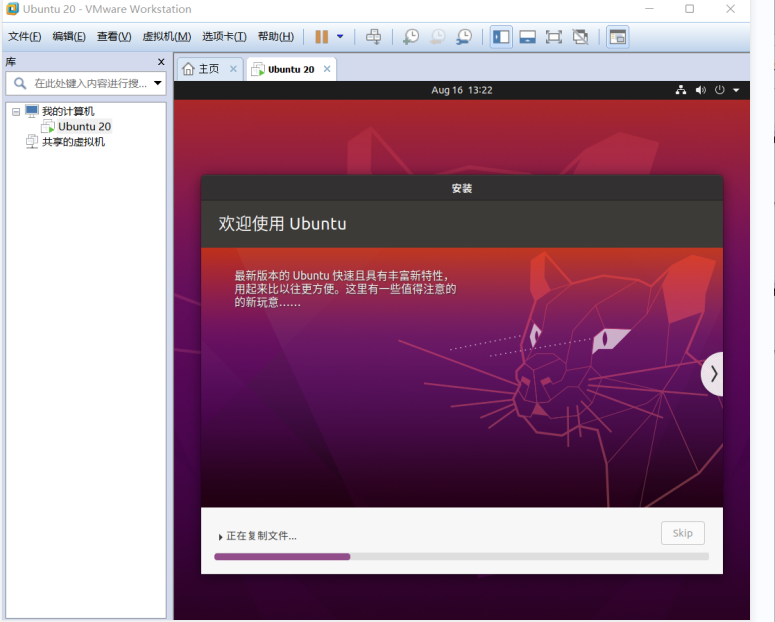
Task: Enter full screen mode icon
Action: click(554, 37)
